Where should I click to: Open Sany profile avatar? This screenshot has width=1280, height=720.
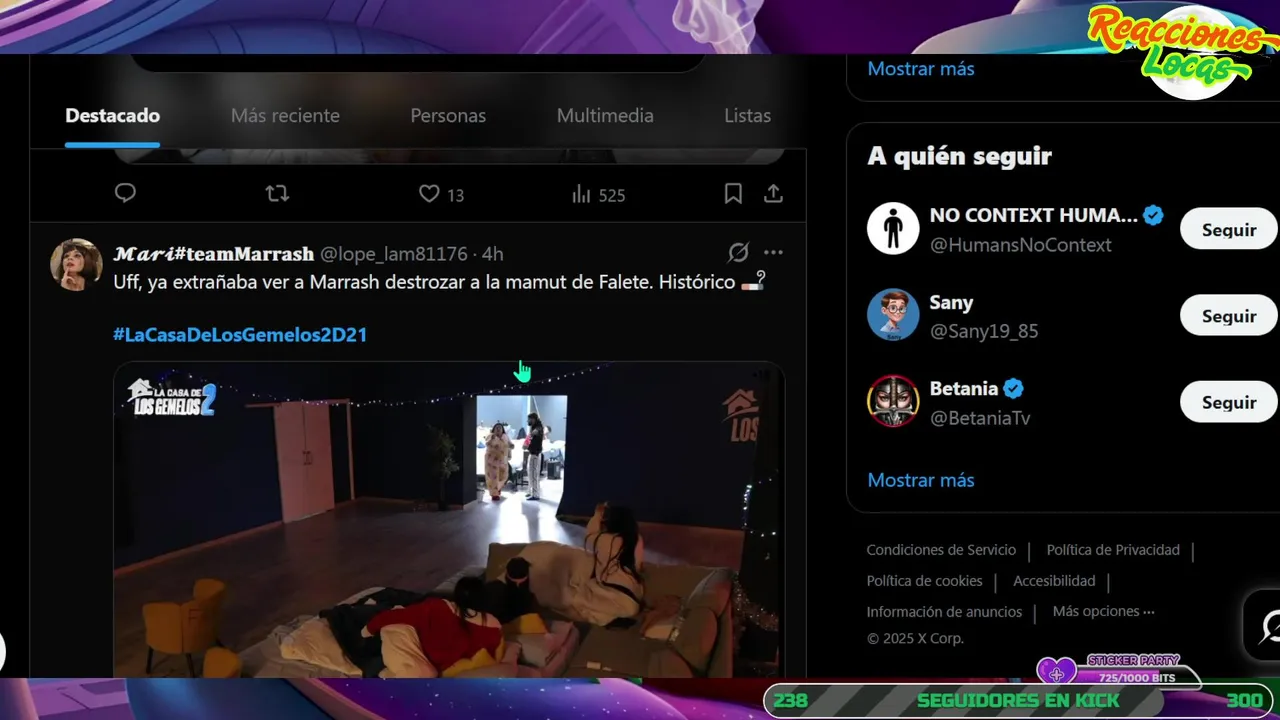(x=893, y=315)
